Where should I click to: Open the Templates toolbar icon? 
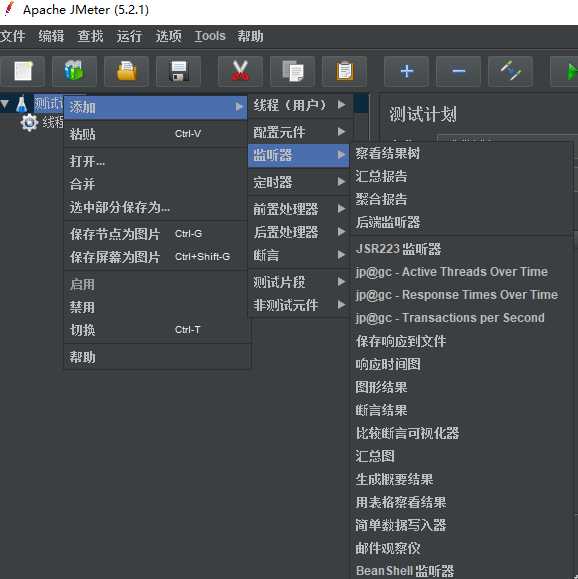tap(74, 71)
